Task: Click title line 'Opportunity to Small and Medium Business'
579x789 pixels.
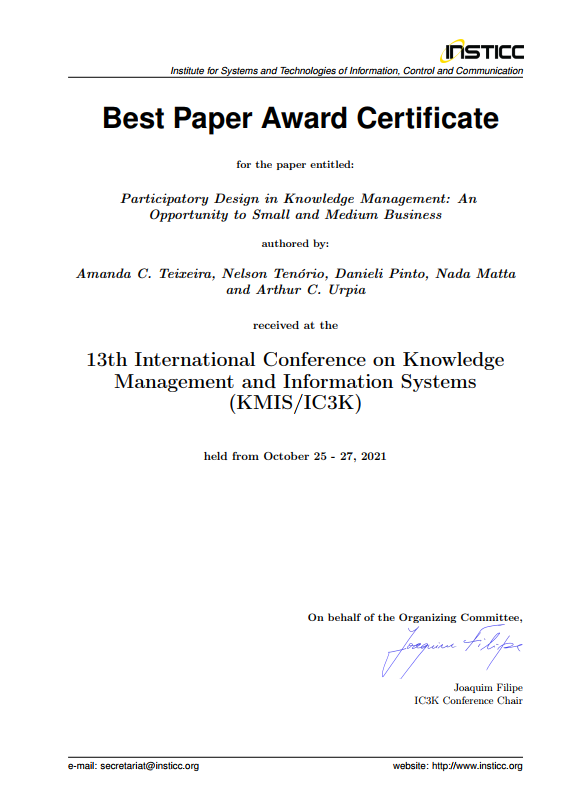Action: click(x=295, y=215)
